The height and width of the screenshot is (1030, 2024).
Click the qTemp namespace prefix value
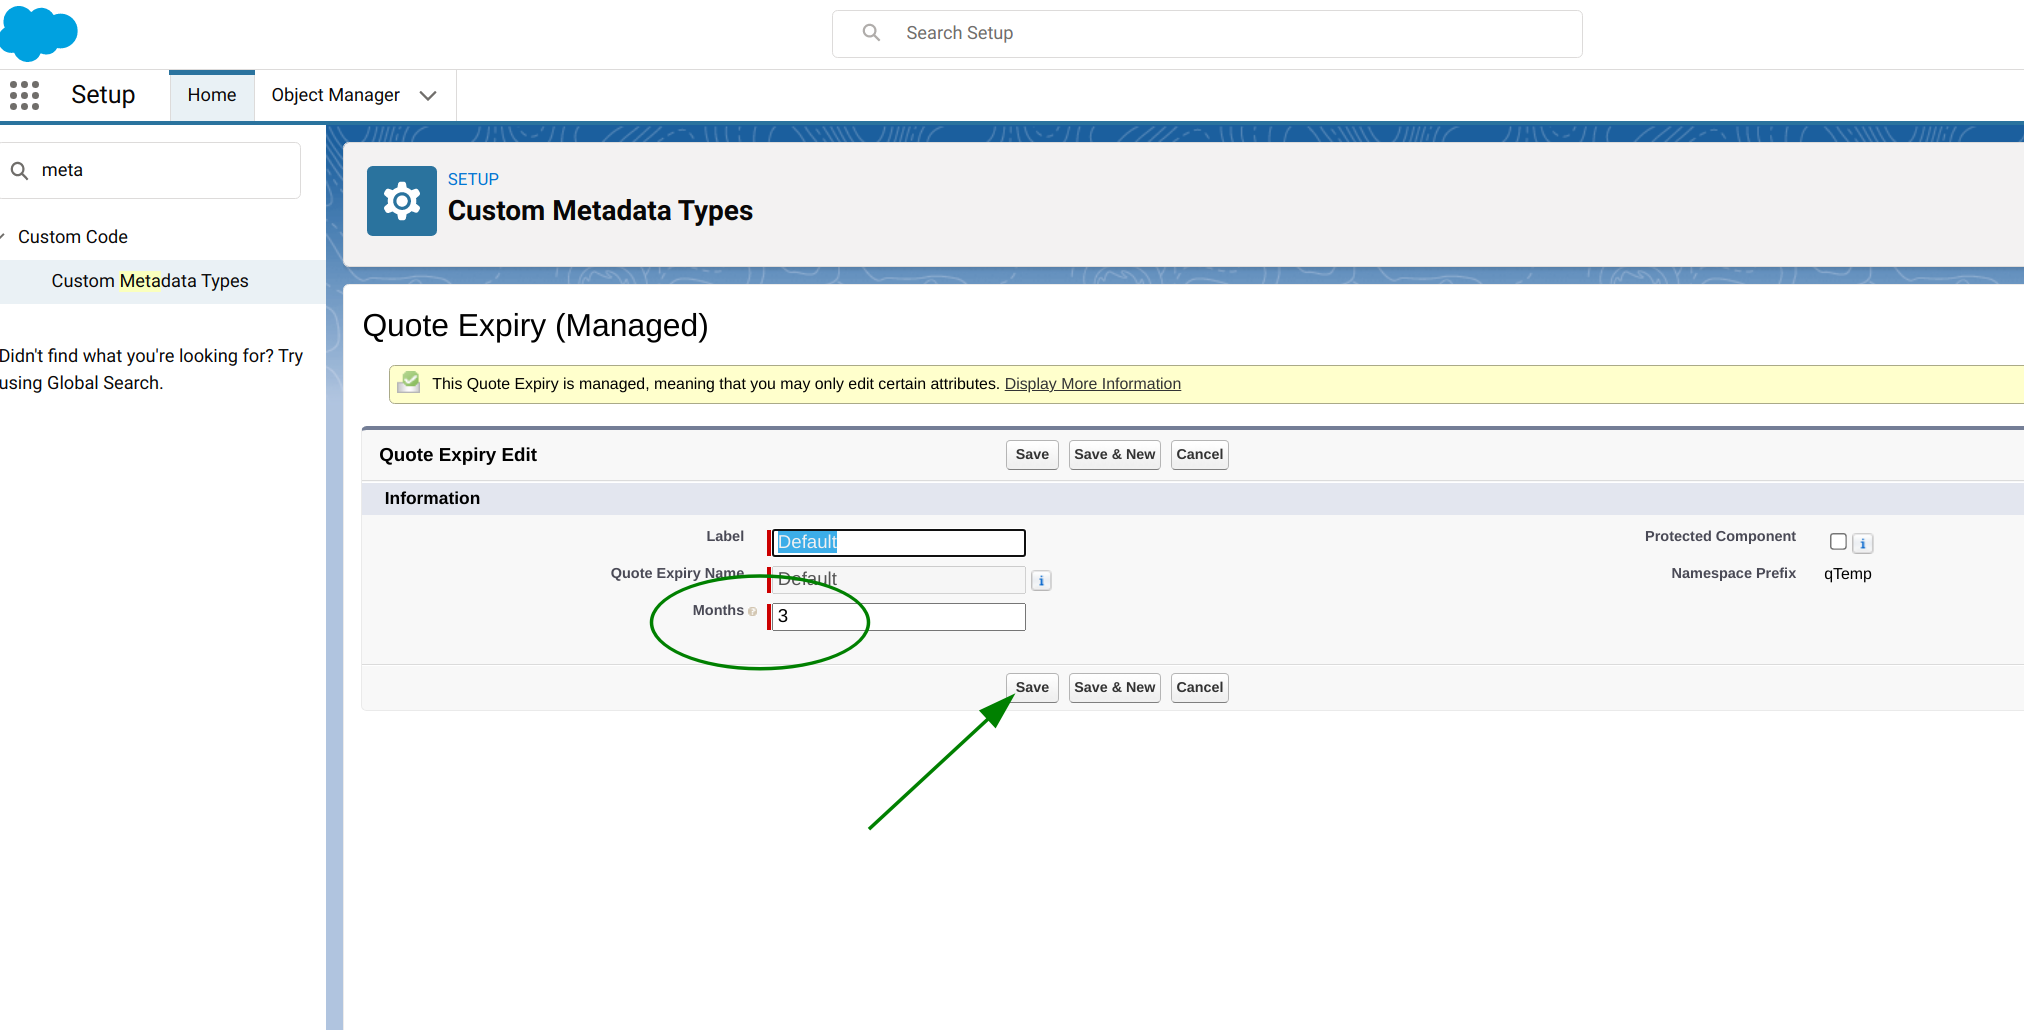(x=1847, y=574)
